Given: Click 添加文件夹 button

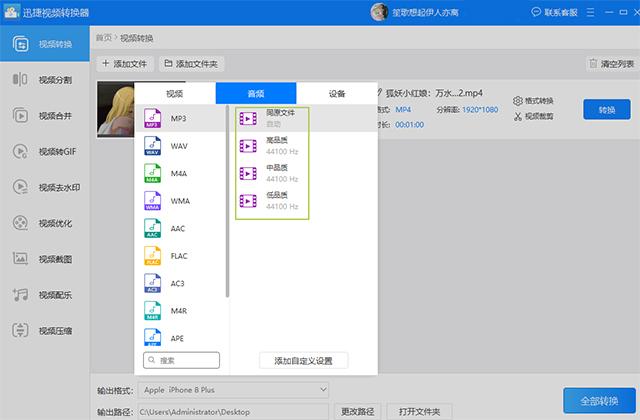Looking at the screenshot, I should 191,64.
